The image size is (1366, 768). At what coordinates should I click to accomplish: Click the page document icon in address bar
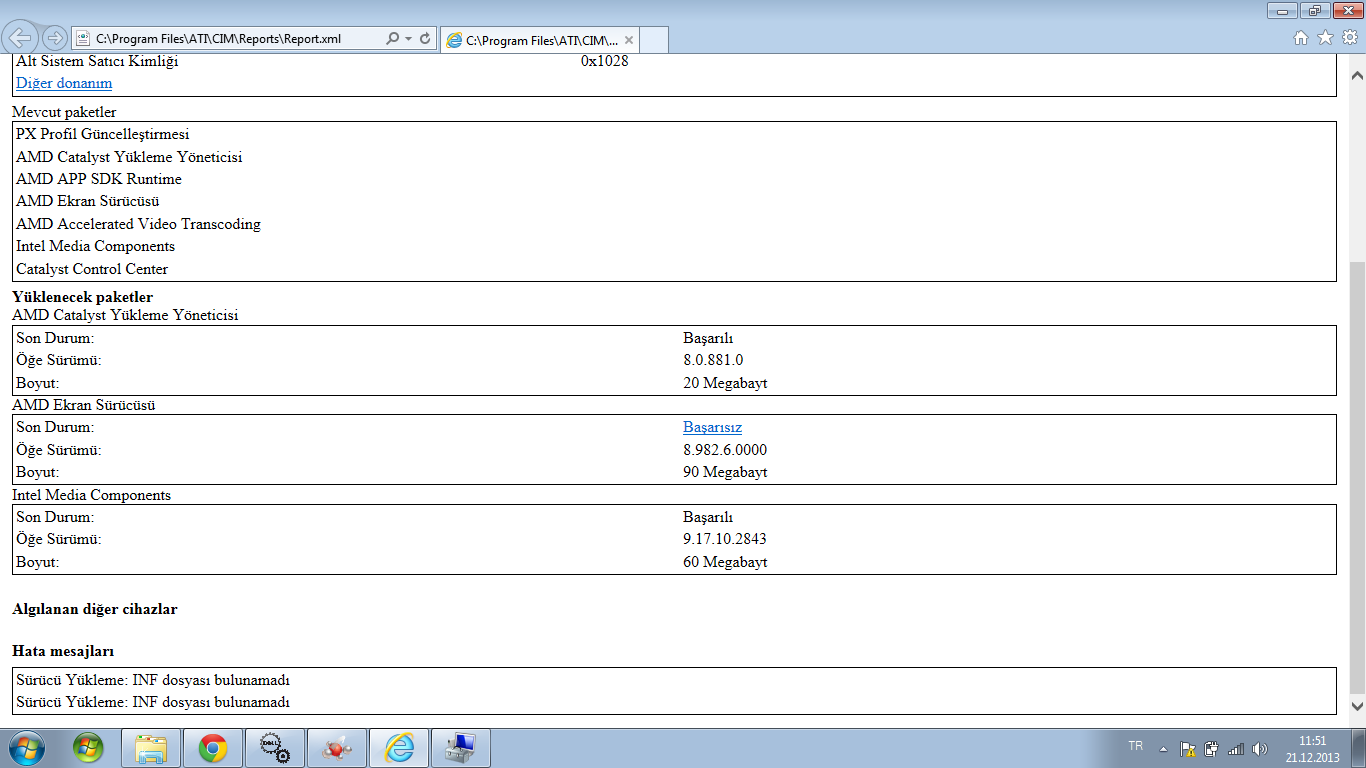[x=83, y=39]
